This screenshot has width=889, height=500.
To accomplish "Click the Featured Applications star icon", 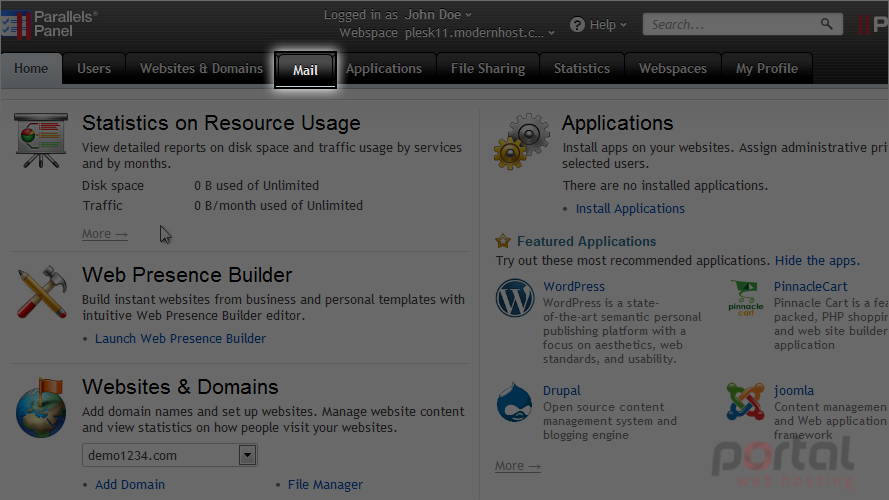I will (x=503, y=241).
